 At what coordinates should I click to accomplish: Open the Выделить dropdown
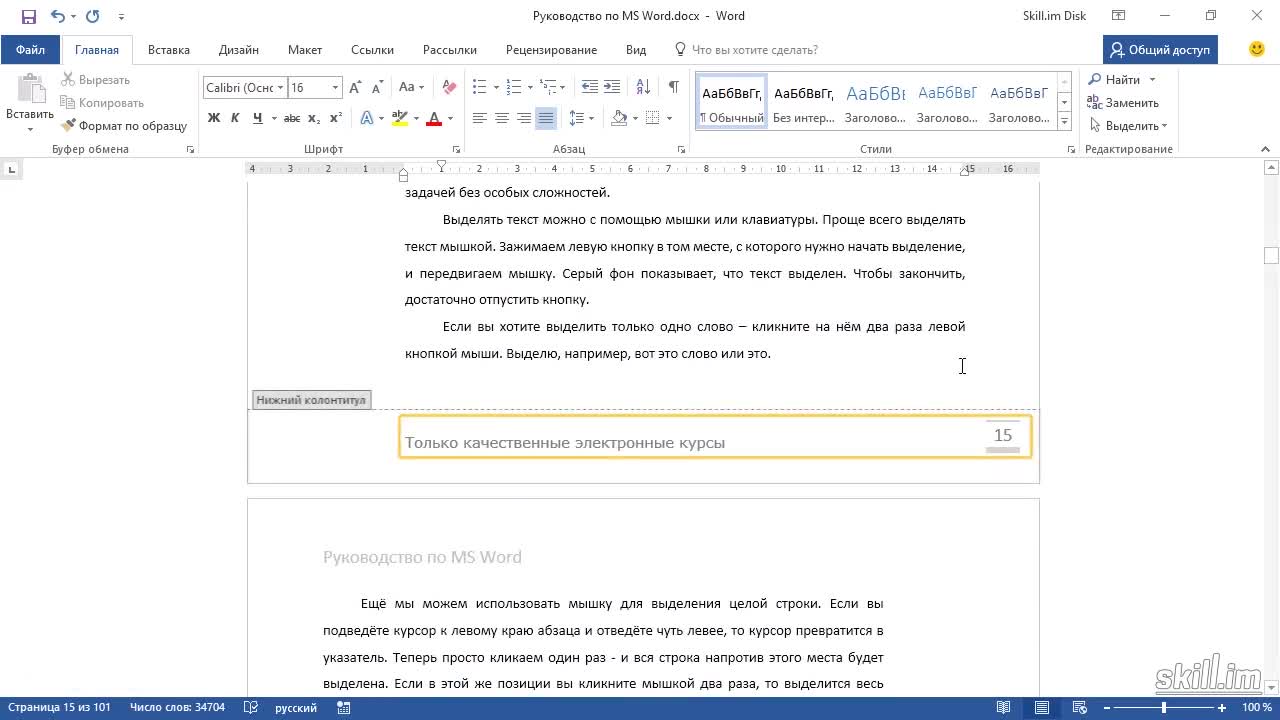point(1128,126)
